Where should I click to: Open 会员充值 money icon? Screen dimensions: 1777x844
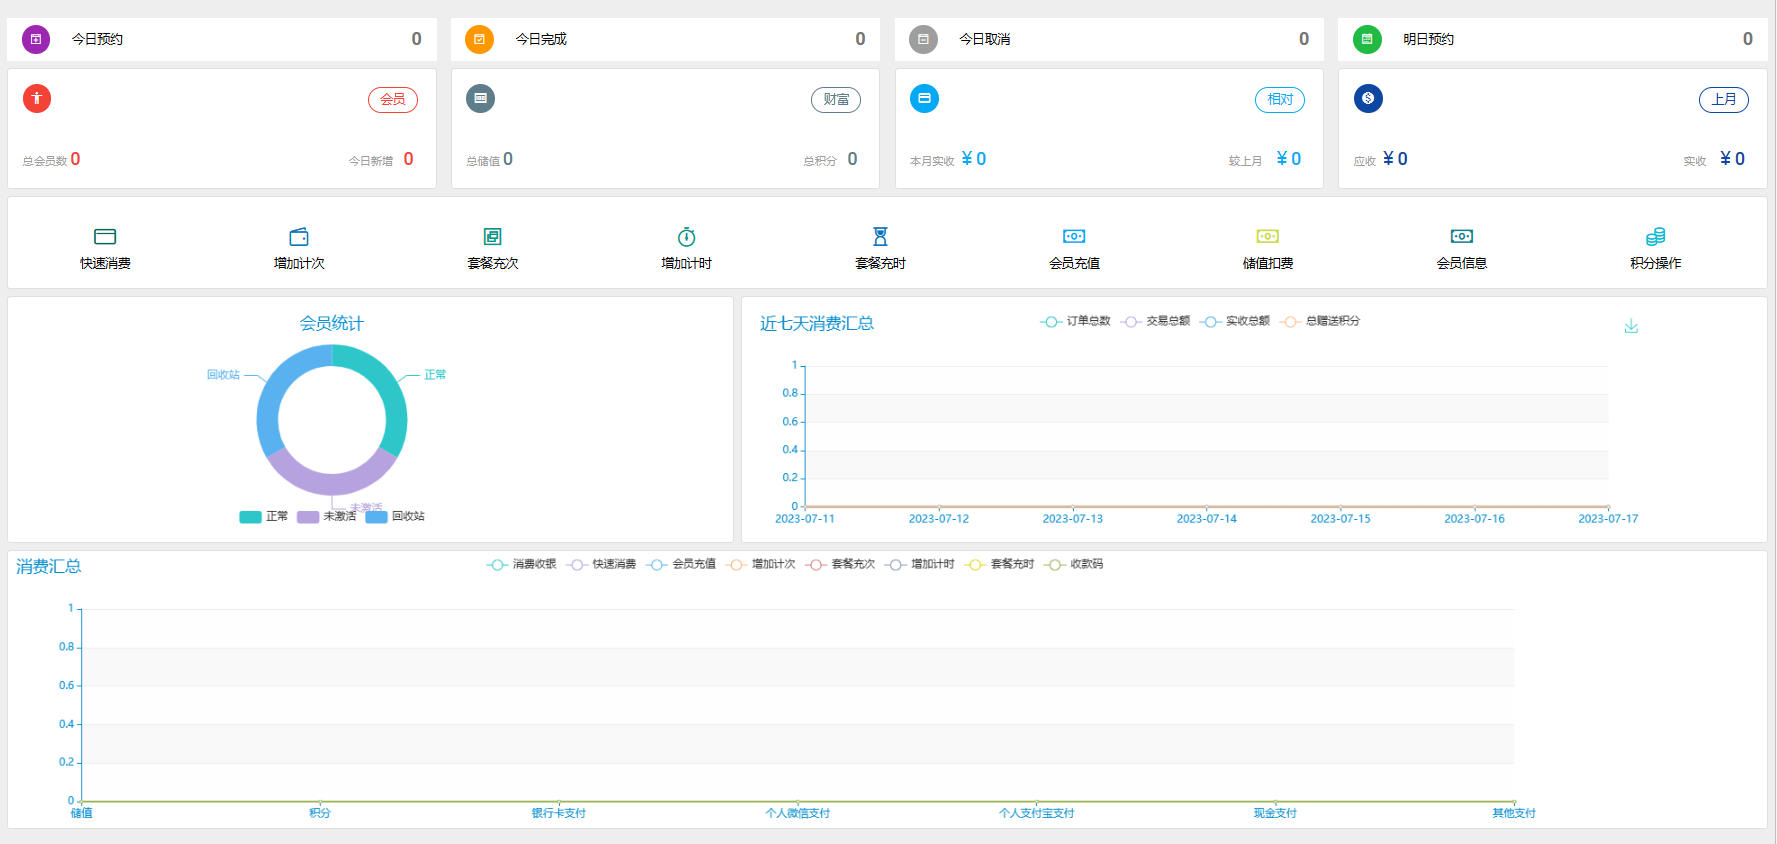pyautogui.click(x=1074, y=236)
